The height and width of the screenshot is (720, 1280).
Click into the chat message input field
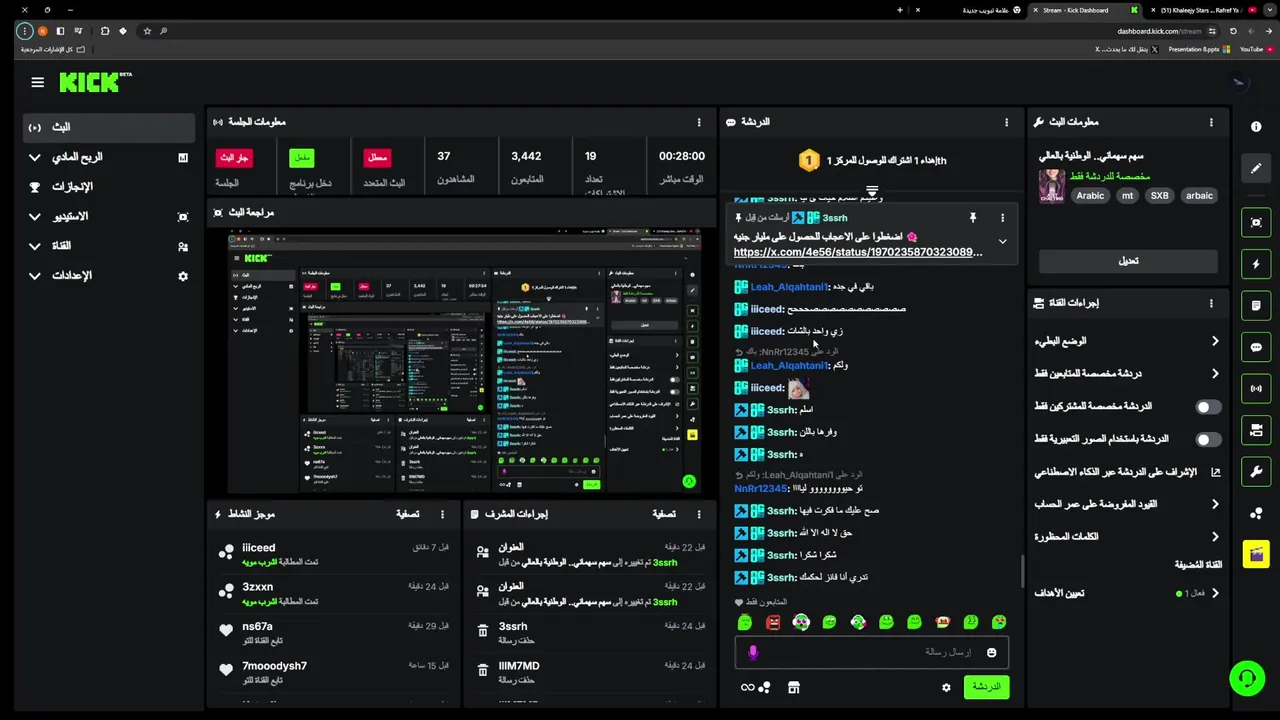tap(870, 652)
